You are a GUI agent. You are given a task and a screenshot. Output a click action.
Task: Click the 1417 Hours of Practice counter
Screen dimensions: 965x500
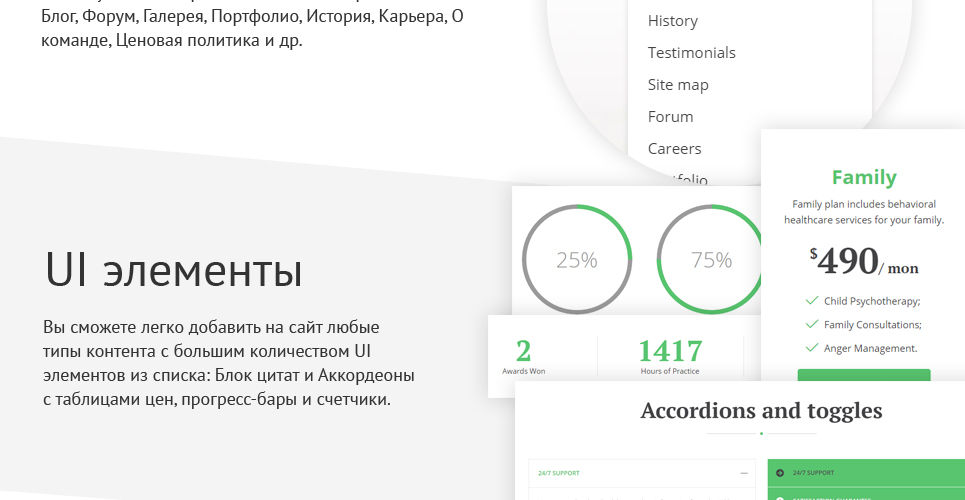tap(670, 357)
